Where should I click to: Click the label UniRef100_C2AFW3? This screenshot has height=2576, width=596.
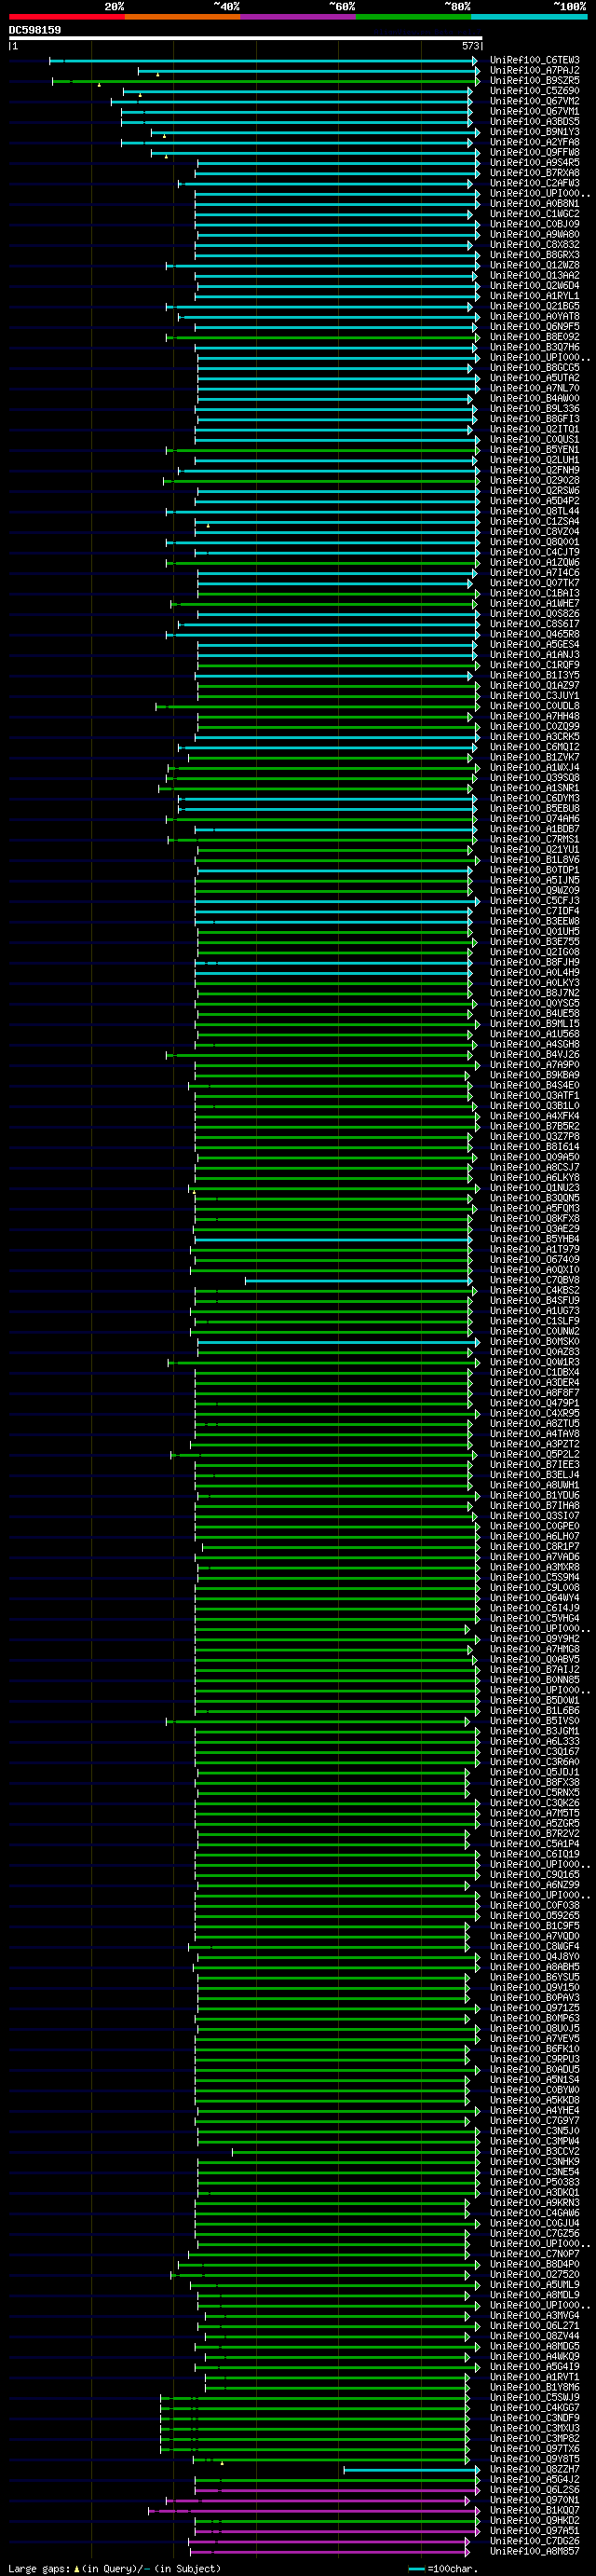[534, 183]
